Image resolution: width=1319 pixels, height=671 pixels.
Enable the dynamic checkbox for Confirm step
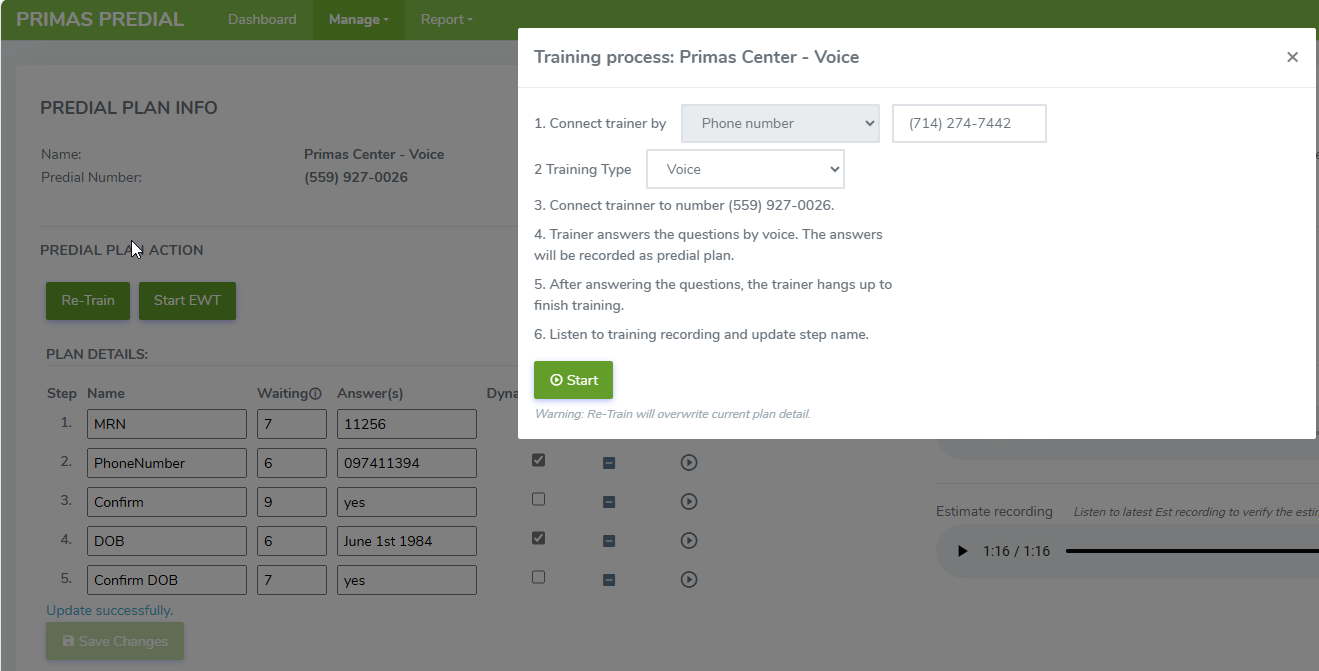(539, 499)
